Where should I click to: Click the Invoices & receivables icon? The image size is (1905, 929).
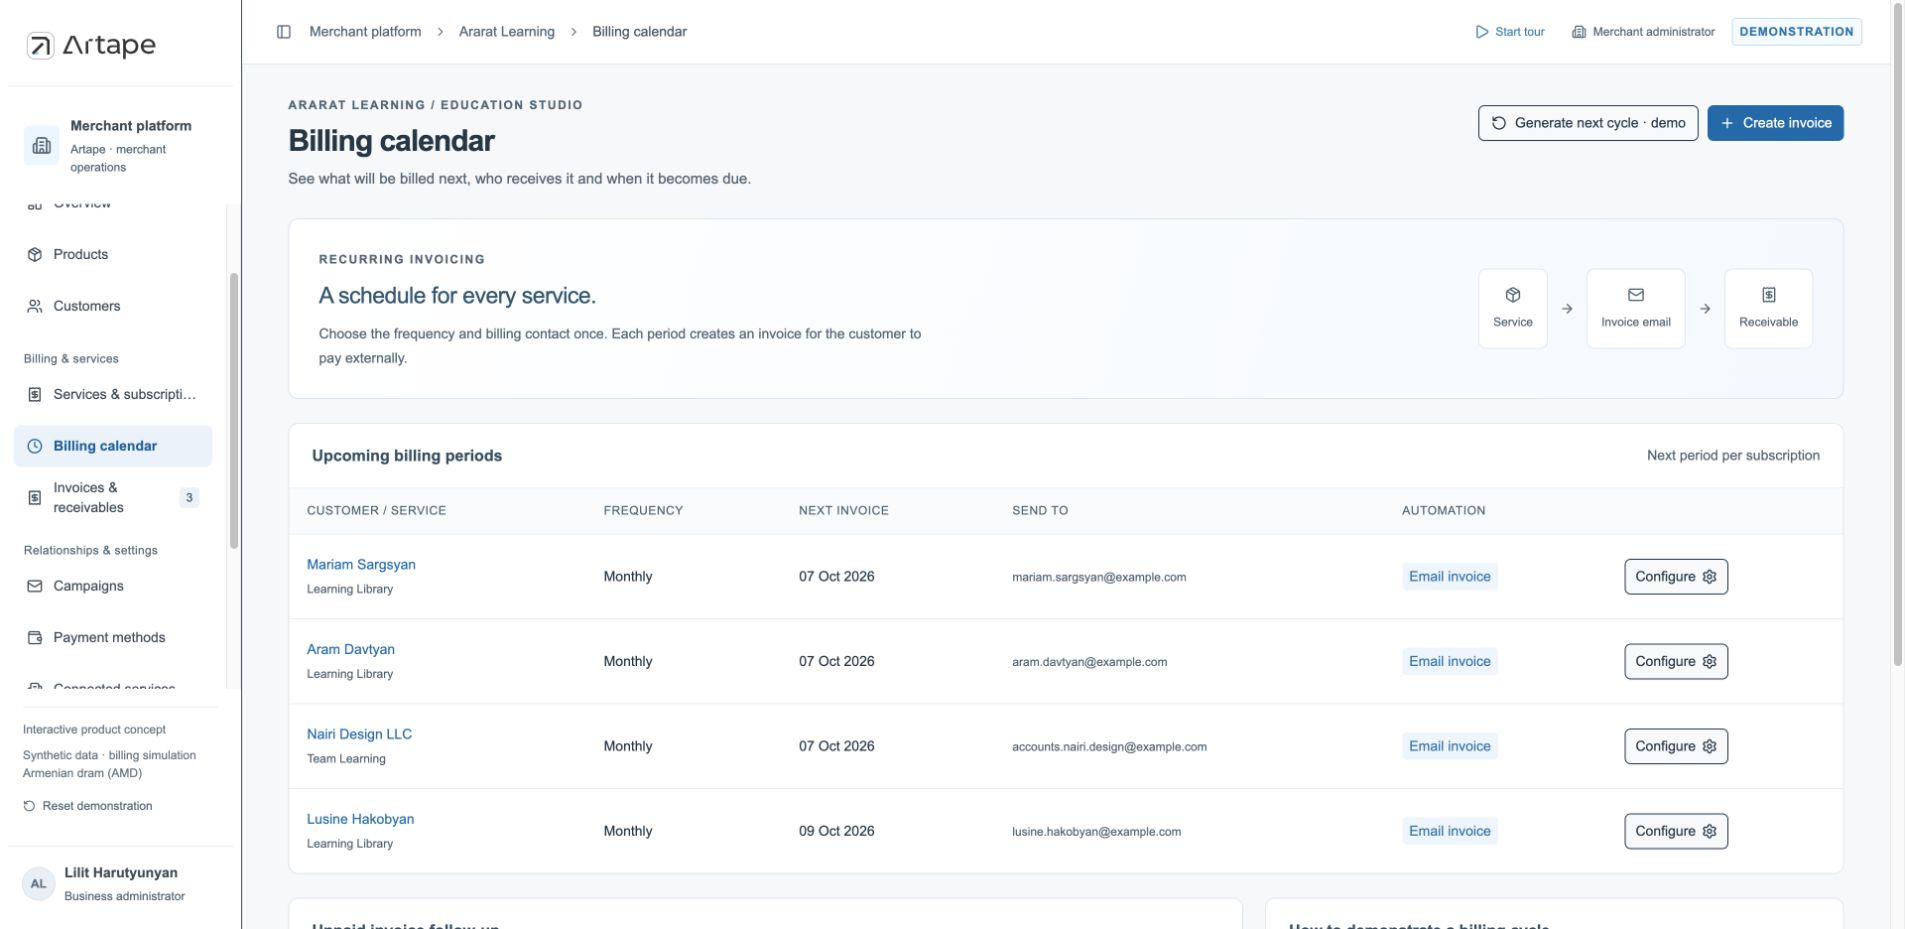[x=35, y=498]
